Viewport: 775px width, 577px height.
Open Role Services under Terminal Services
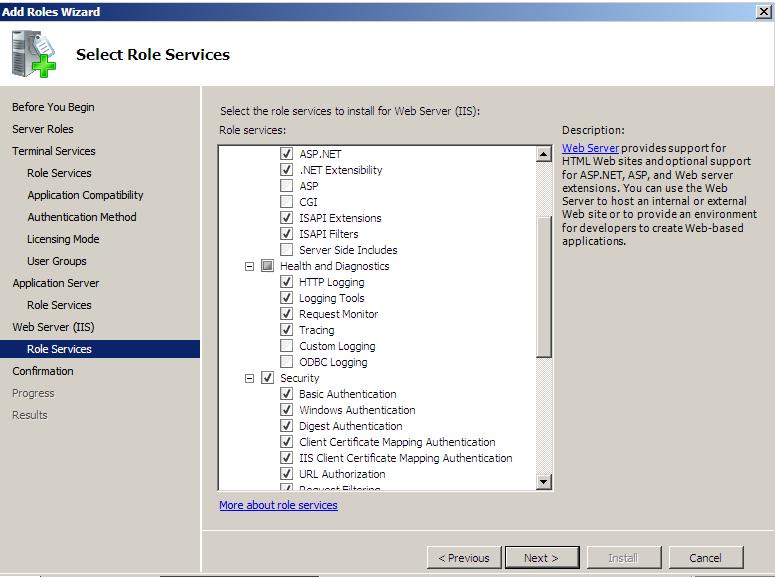point(59,173)
